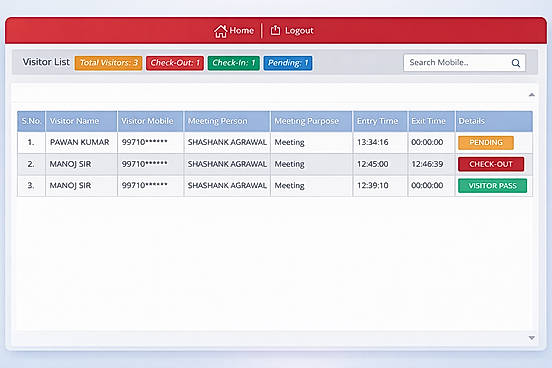The width and height of the screenshot is (552, 368).
Task: Click the Visitor Name column header
Action: (x=81, y=121)
